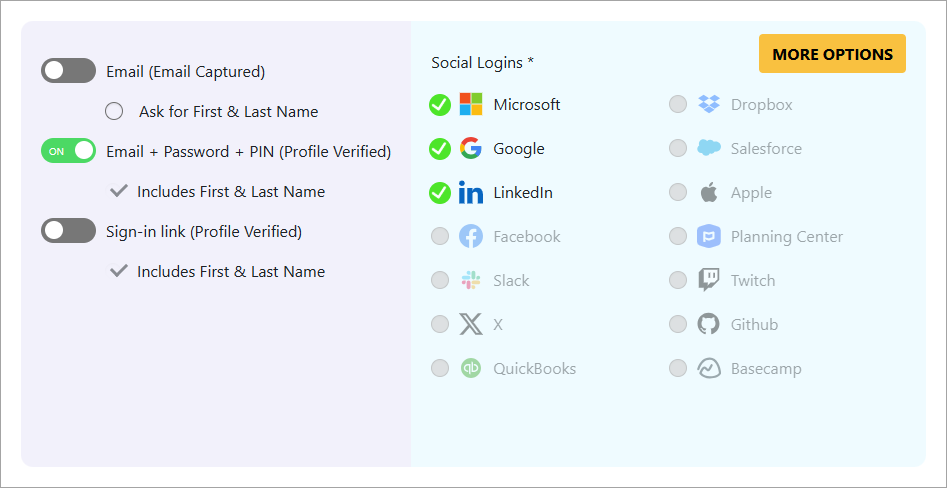Click the Planning Center label
This screenshot has width=947, height=488.
point(786,237)
